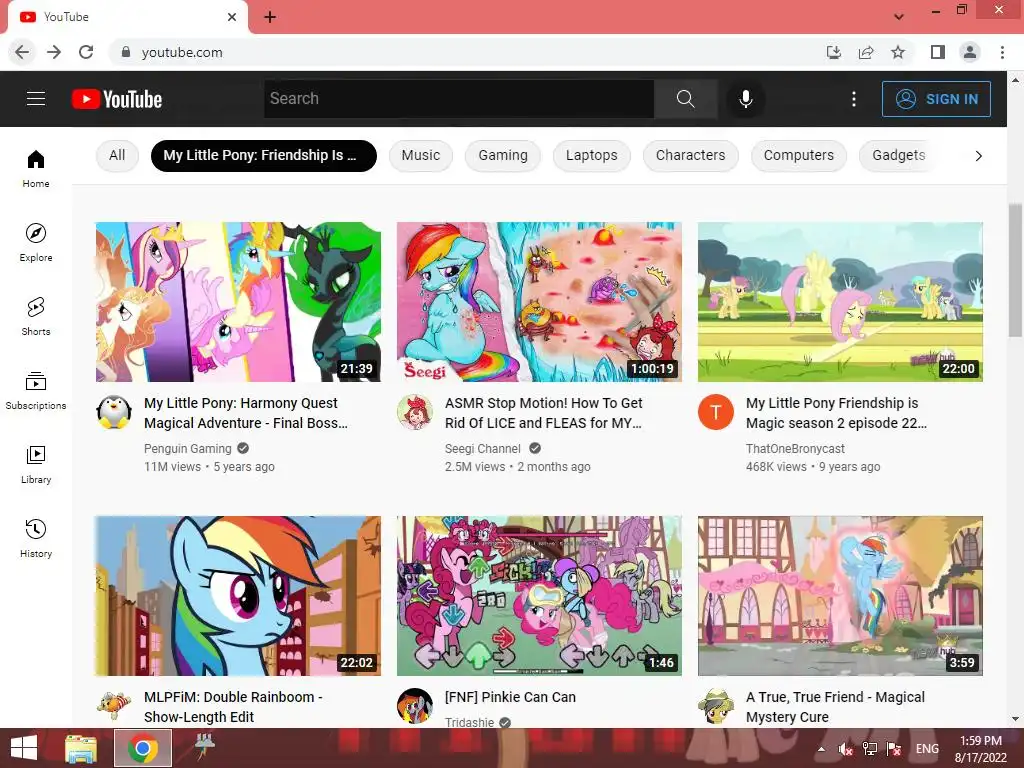Select the Music chip

[421, 155]
